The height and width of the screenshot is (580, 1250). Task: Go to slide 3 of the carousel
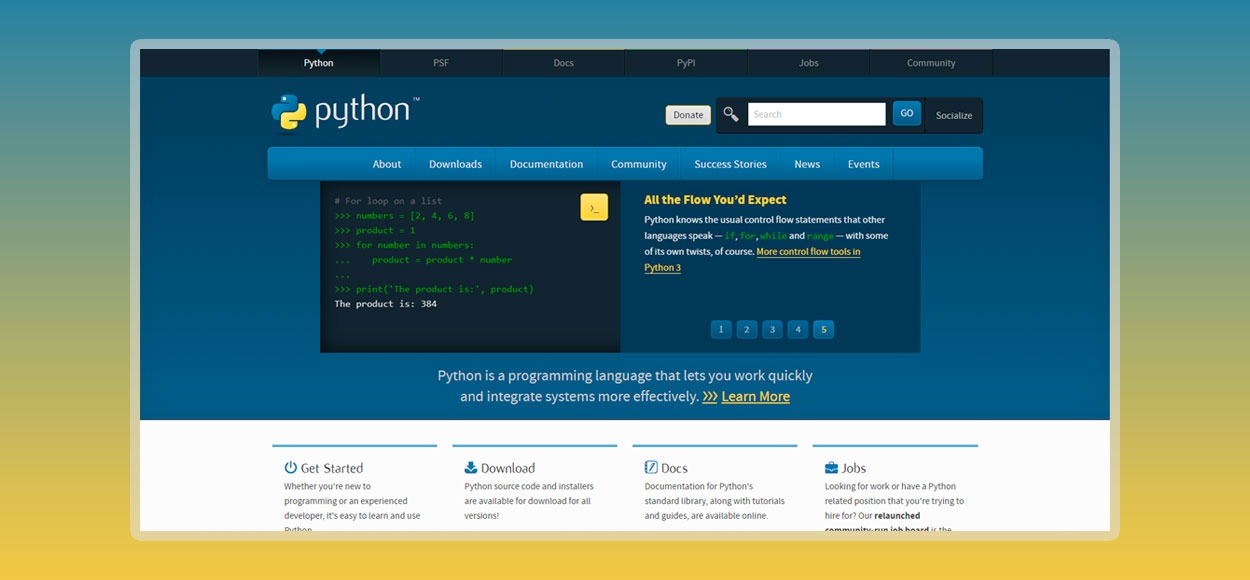click(x=772, y=329)
